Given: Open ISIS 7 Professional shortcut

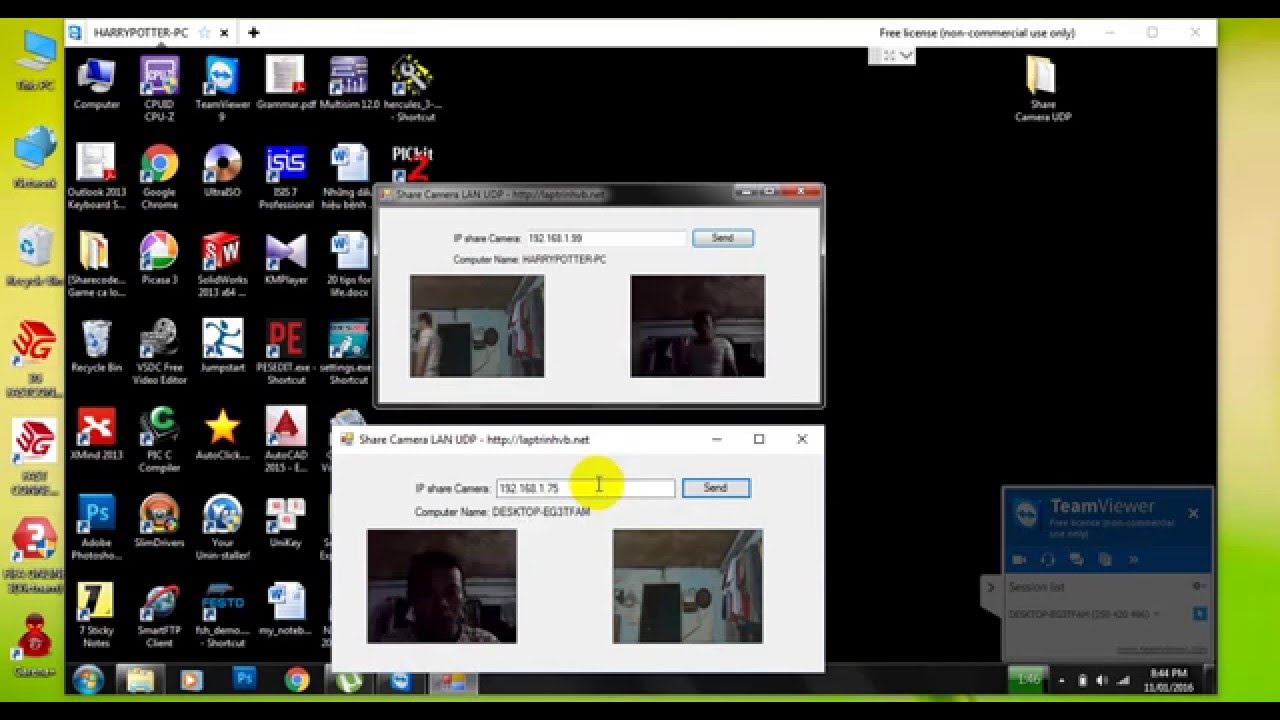Looking at the screenshot, I should point(286,177).
